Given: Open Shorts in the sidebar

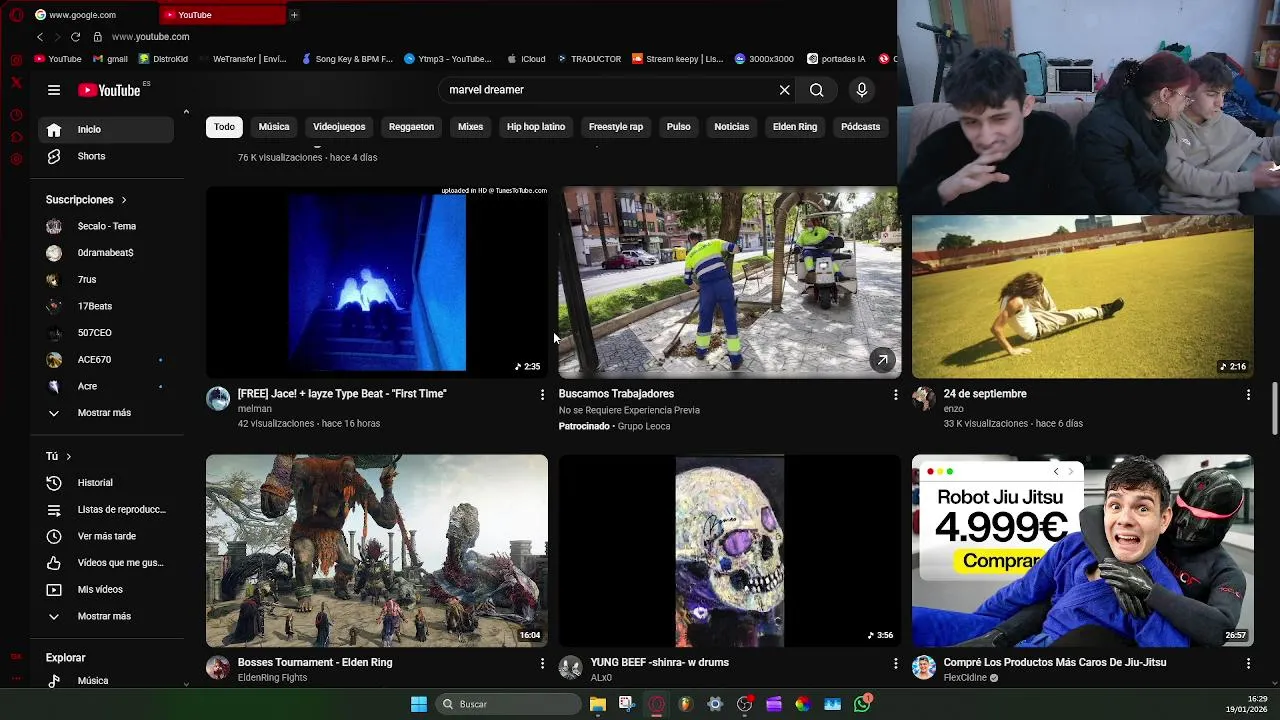Looking at the screenshot, I should tap(106, 156).
